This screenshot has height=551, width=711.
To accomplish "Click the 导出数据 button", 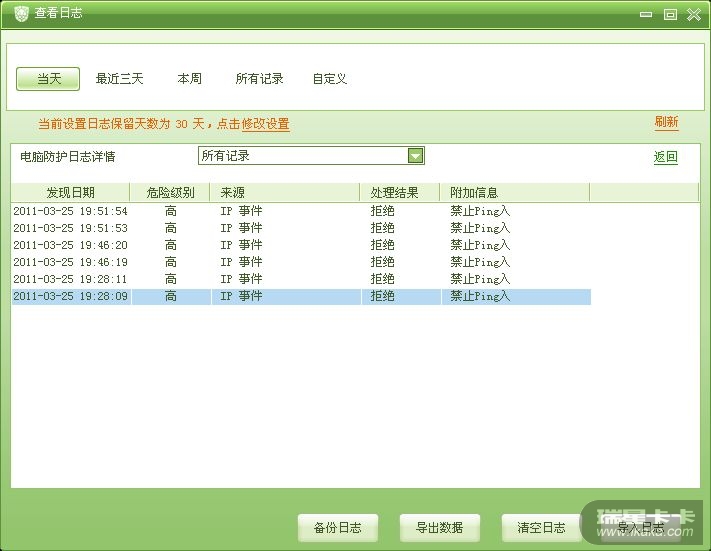I will click(439, 528).
